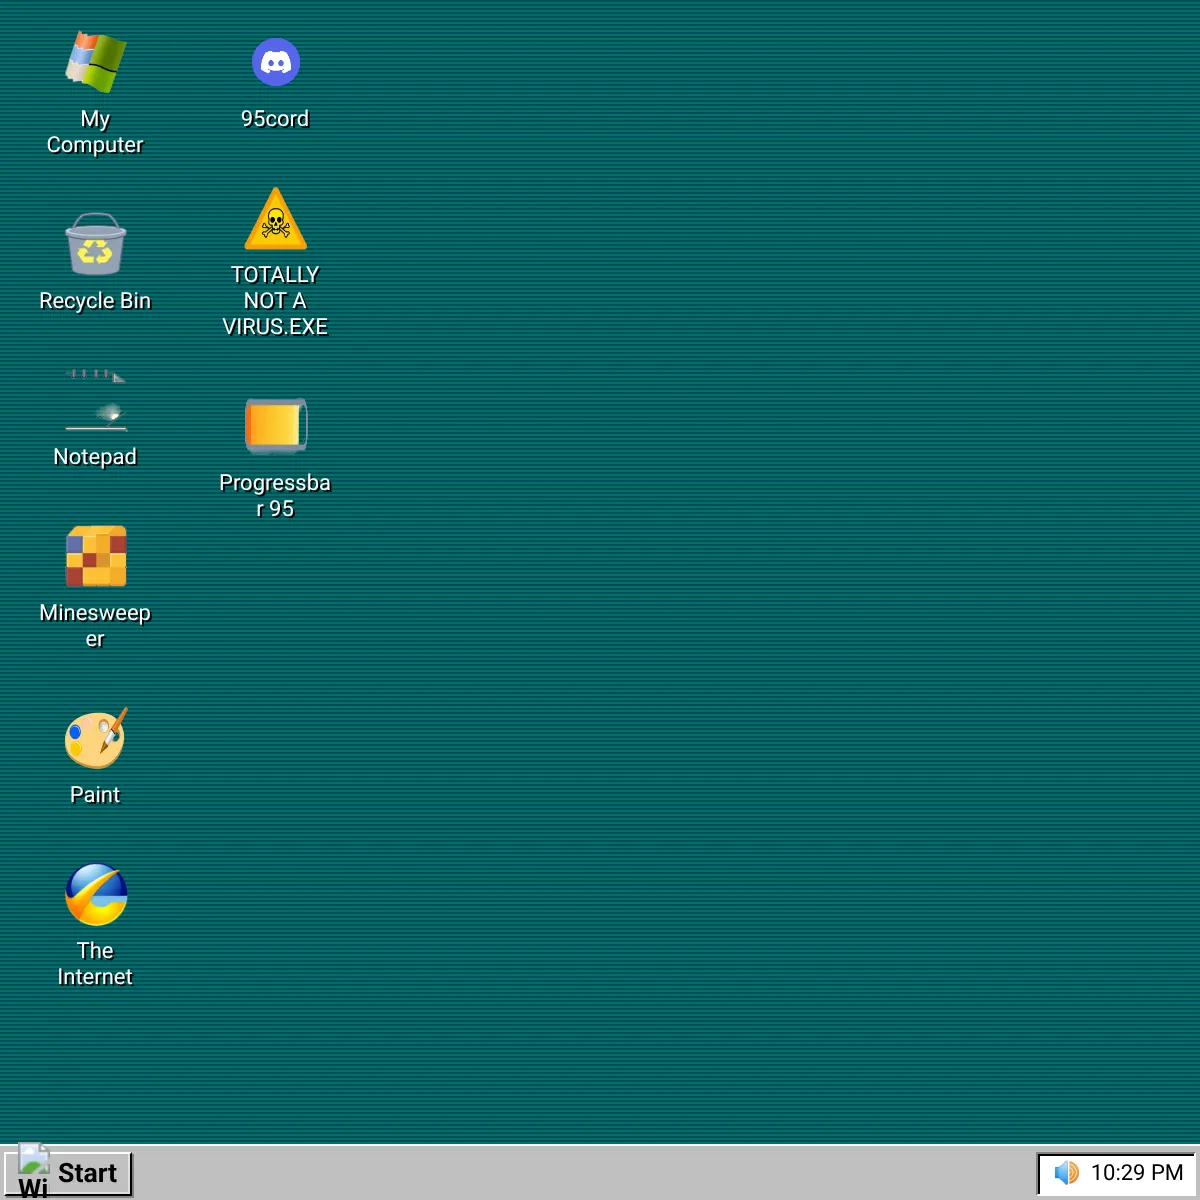
Task: Click the orange progress bar on the Progressbar 95 icon
Action: pyautogui.click(x=274, y=424)
